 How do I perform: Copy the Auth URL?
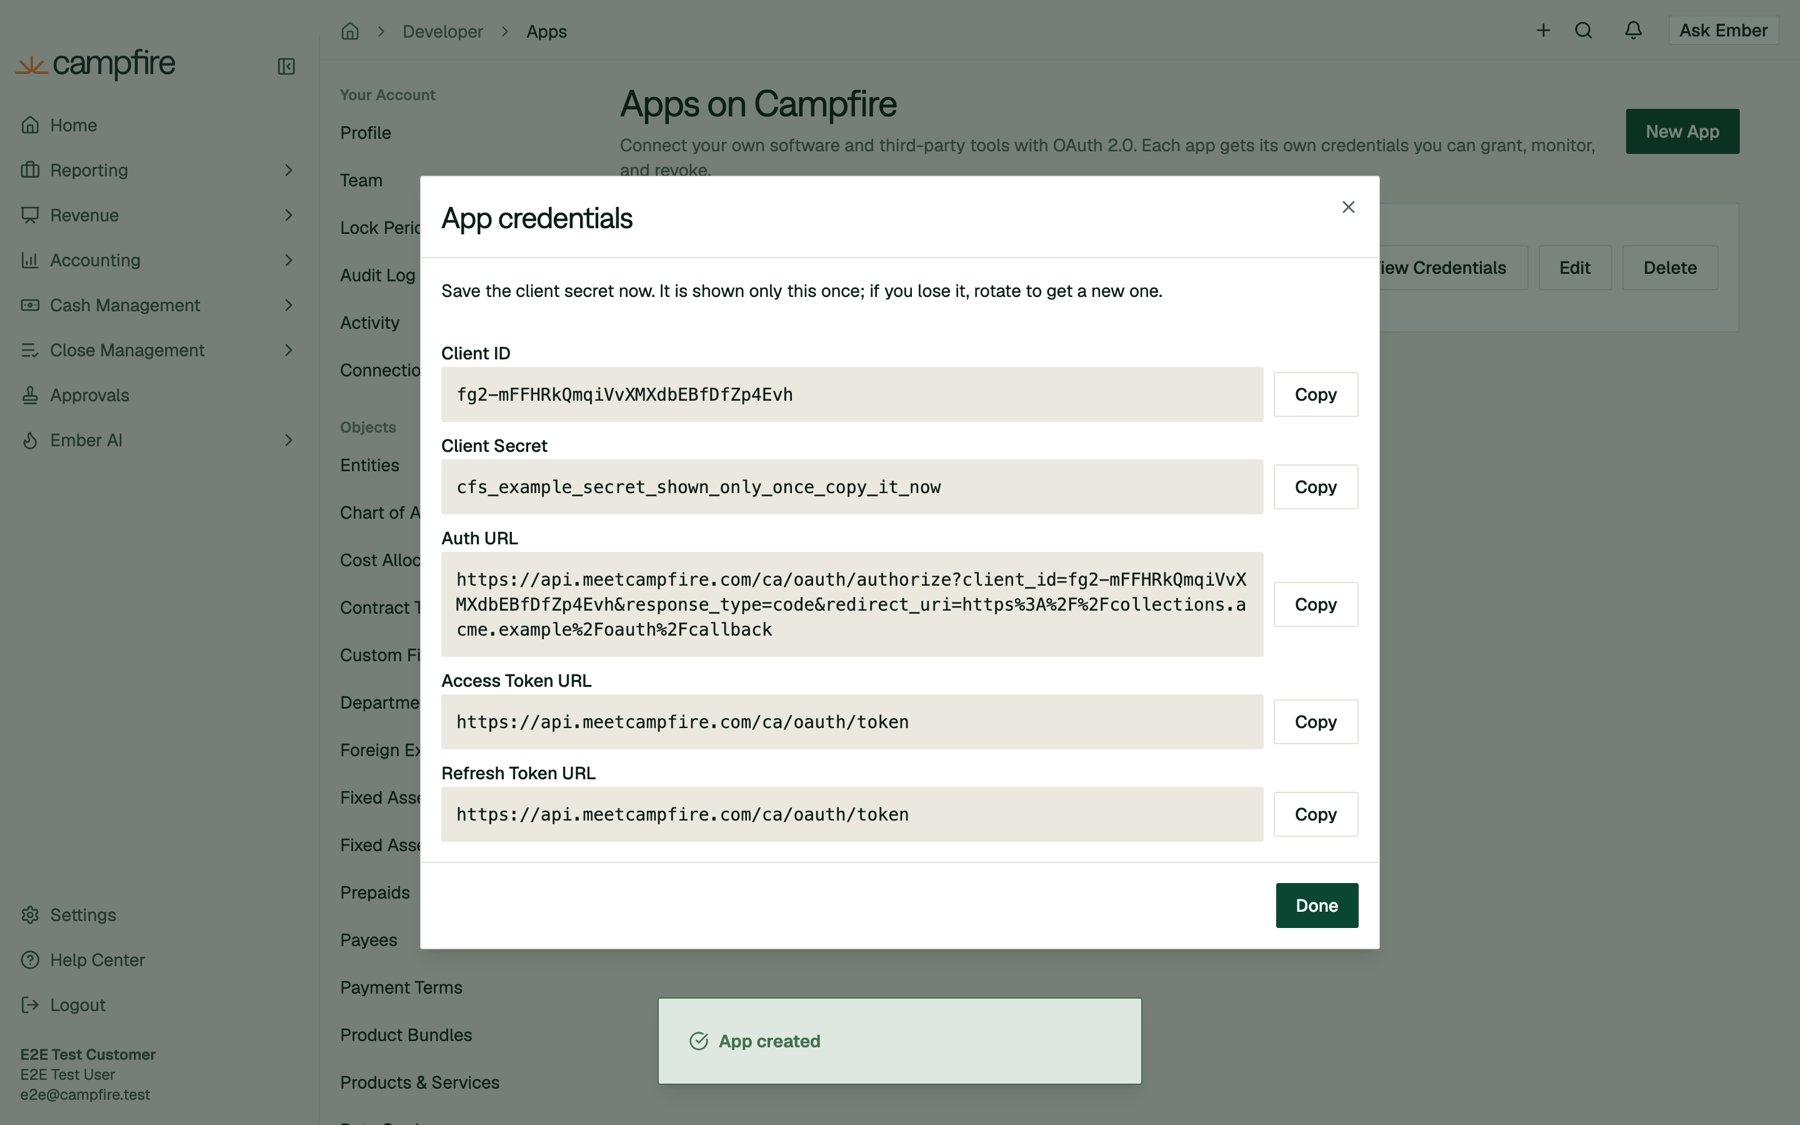click(x=1315, y=604)
